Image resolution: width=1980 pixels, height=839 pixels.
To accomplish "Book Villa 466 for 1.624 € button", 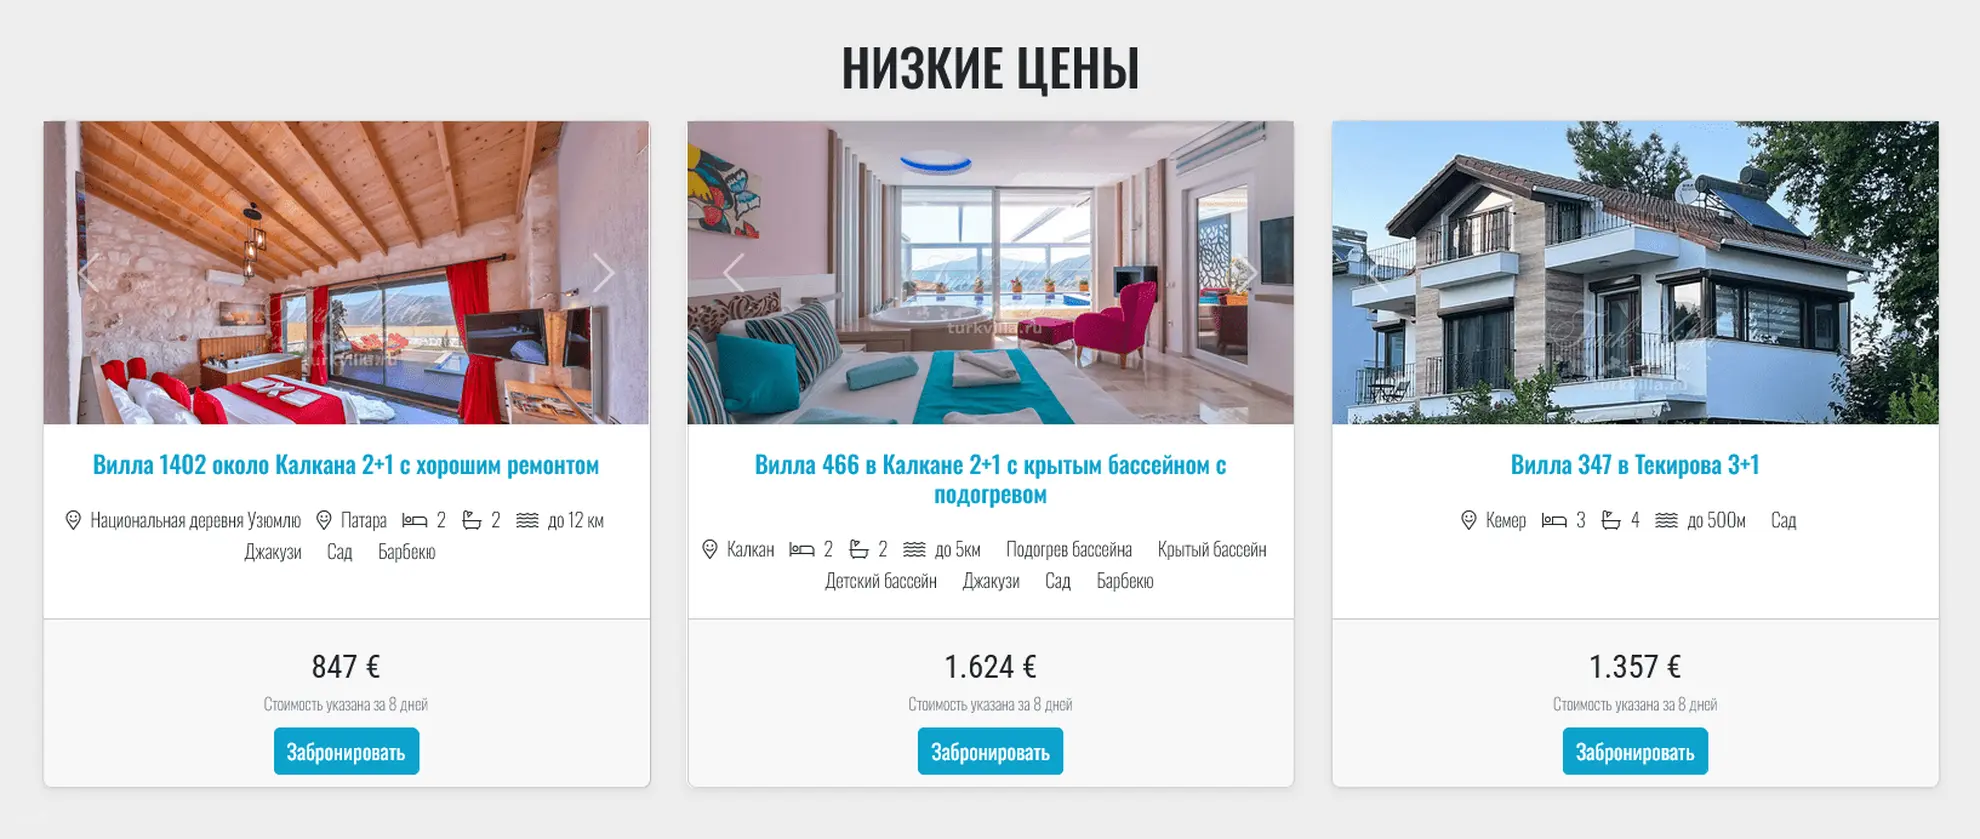I will click(x=990, y=751).
